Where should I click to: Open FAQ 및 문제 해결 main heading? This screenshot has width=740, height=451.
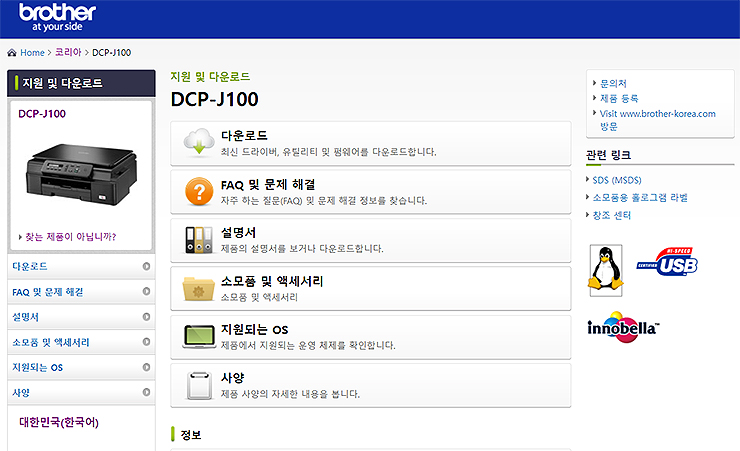pos(268,184)
